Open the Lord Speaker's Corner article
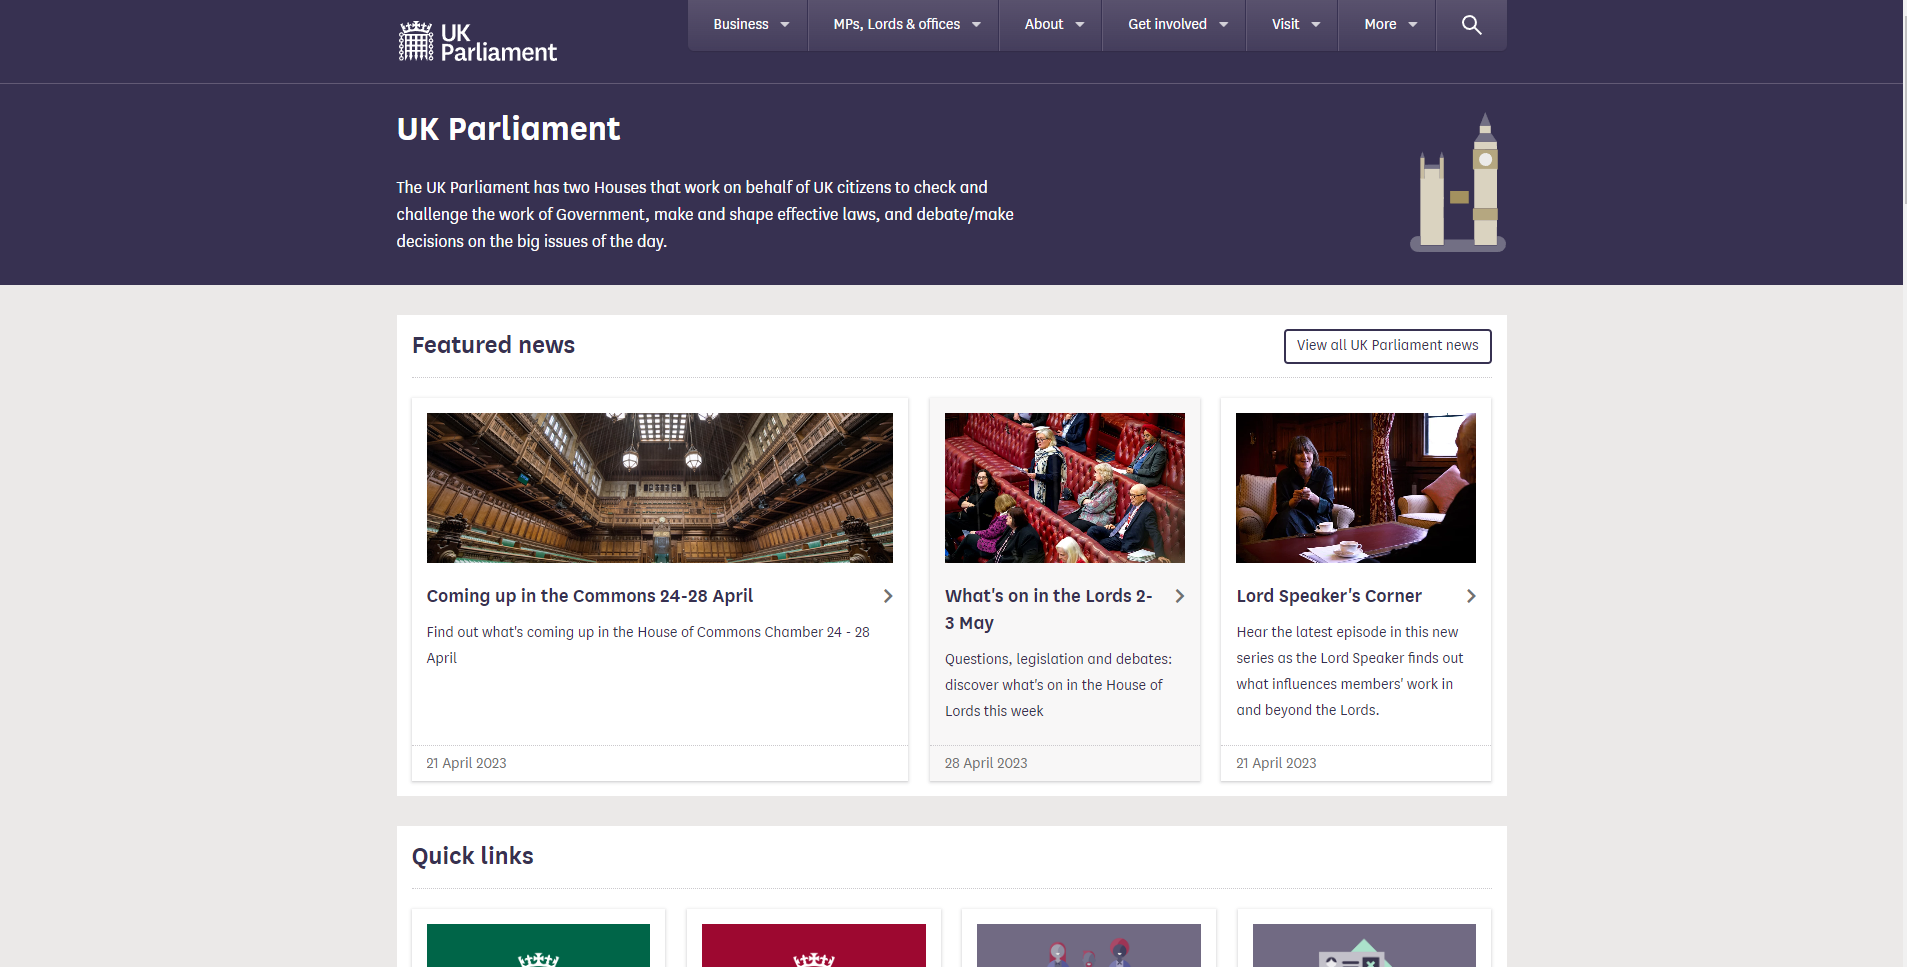 click(x=1328, y=596)
